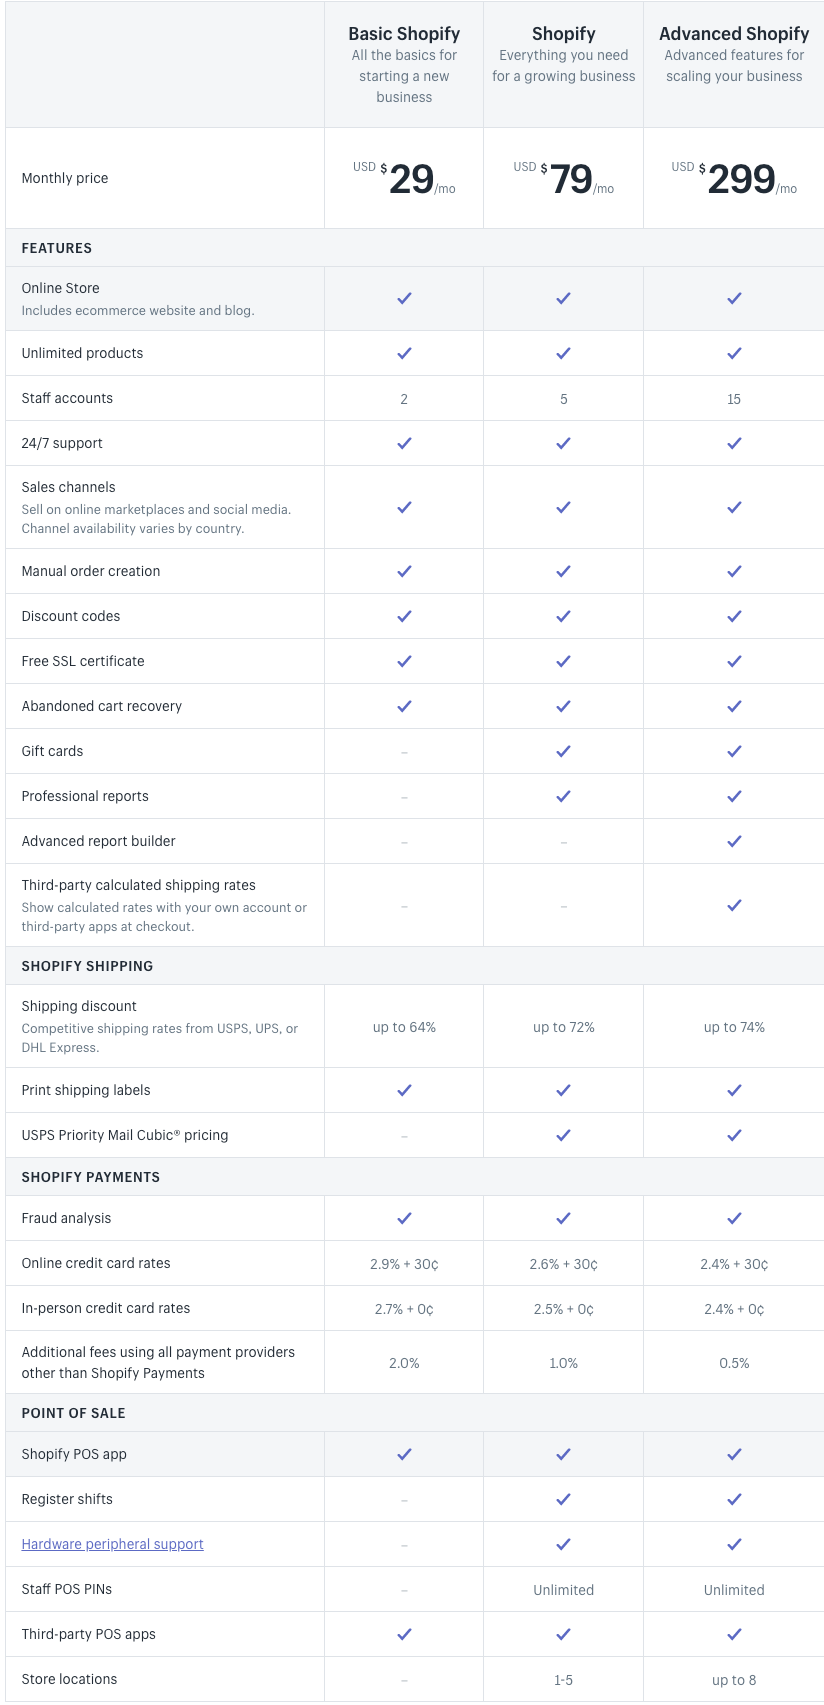Click the $299 per month price
Image resolution: width=824 pixels, height=1705 pixels.
point(734,179)
